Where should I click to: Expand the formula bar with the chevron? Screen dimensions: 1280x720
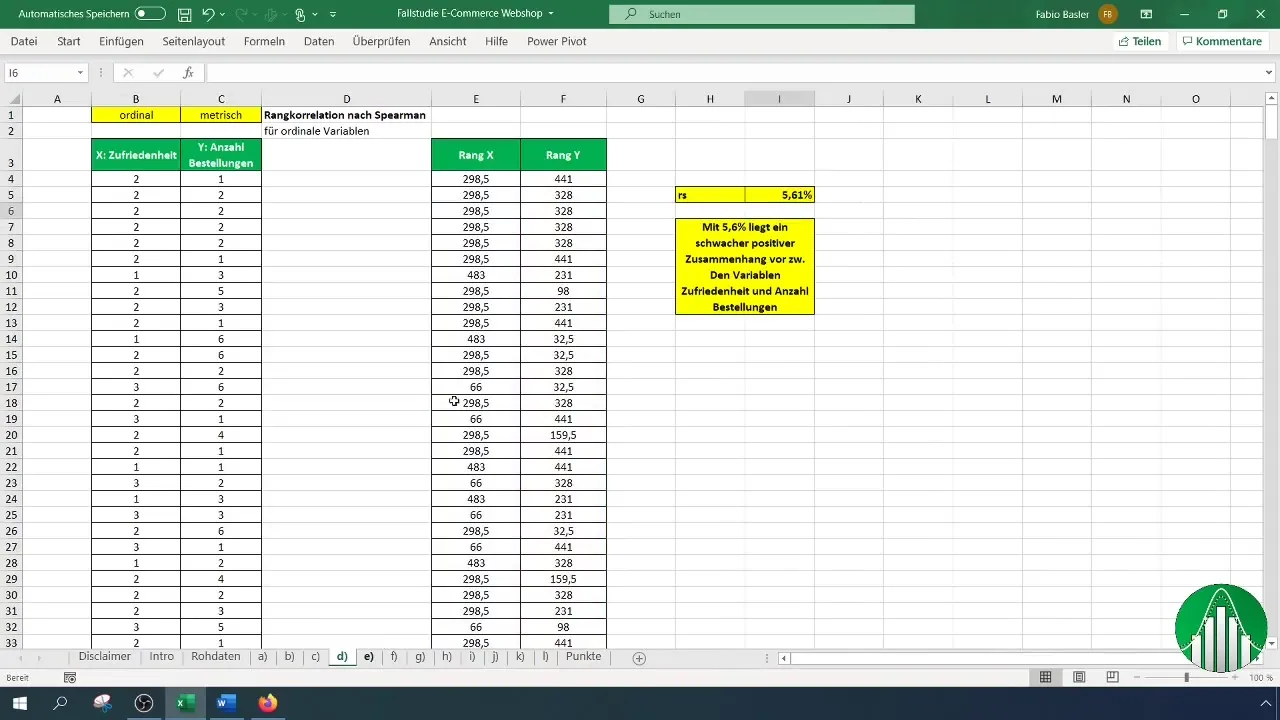[1270, 73]
